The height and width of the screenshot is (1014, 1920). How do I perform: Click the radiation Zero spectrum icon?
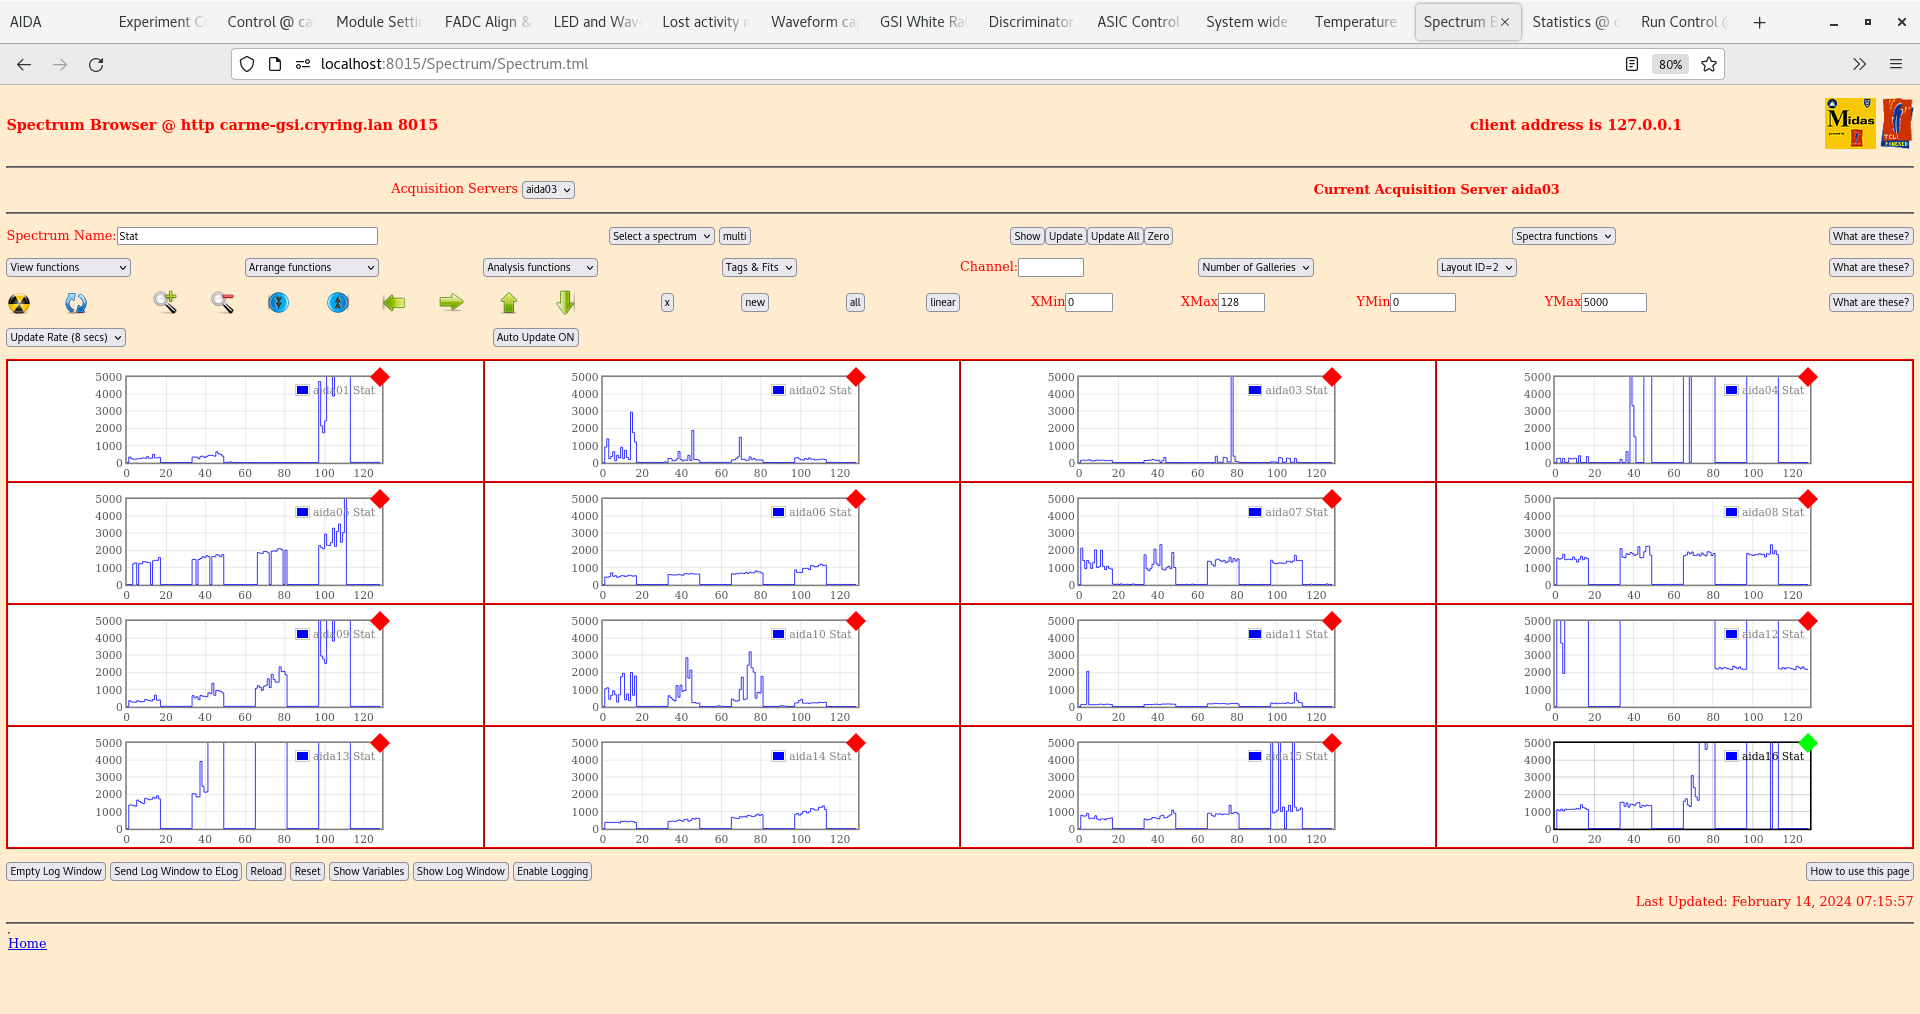tap(18, 303)
